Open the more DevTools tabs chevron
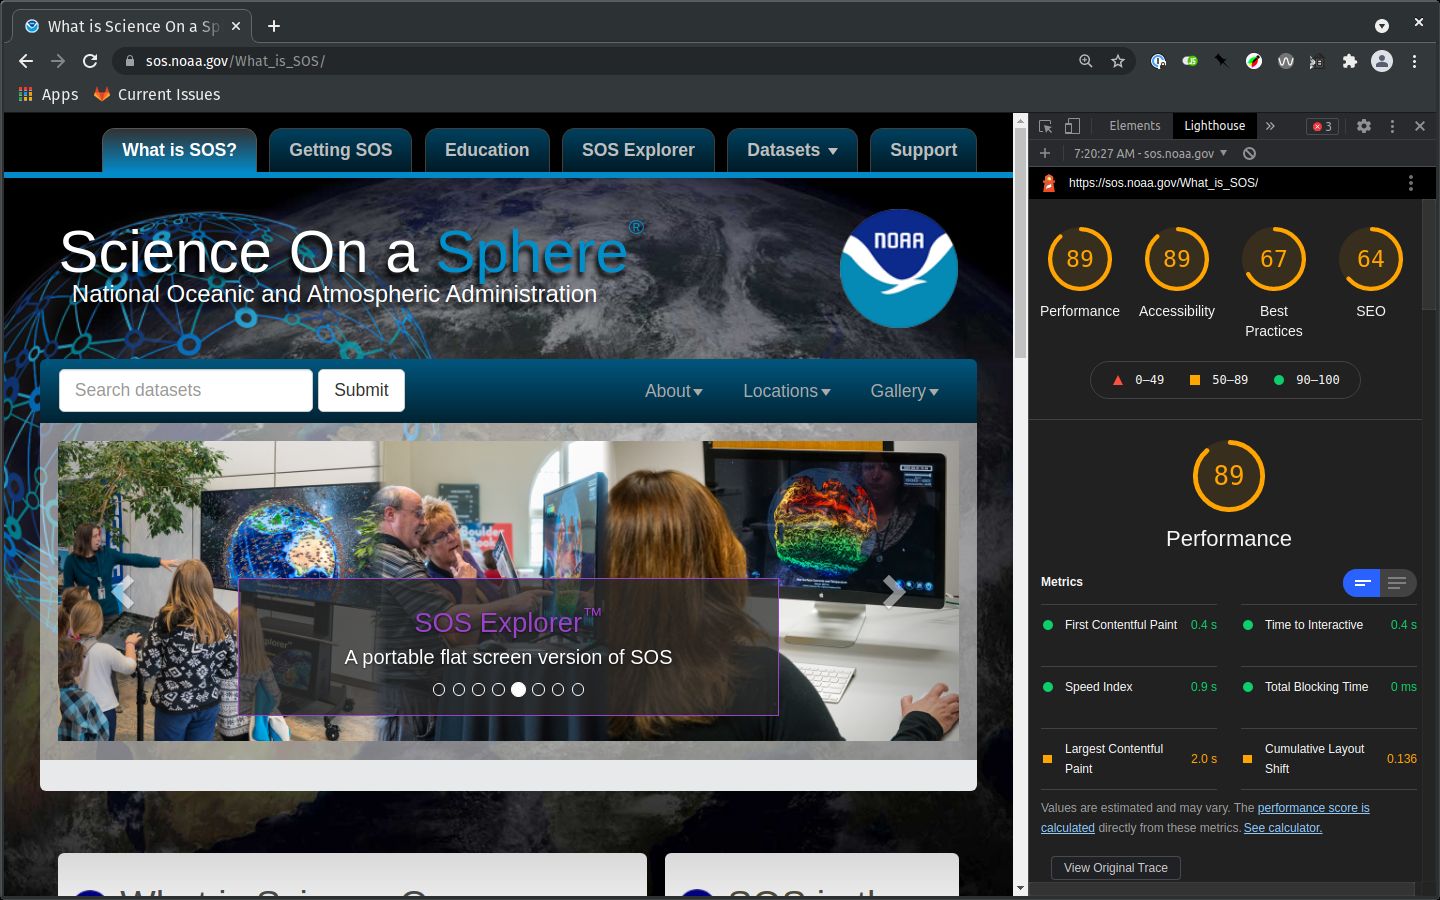Viewport: 1440px width, 900px height. [1270, 126]
